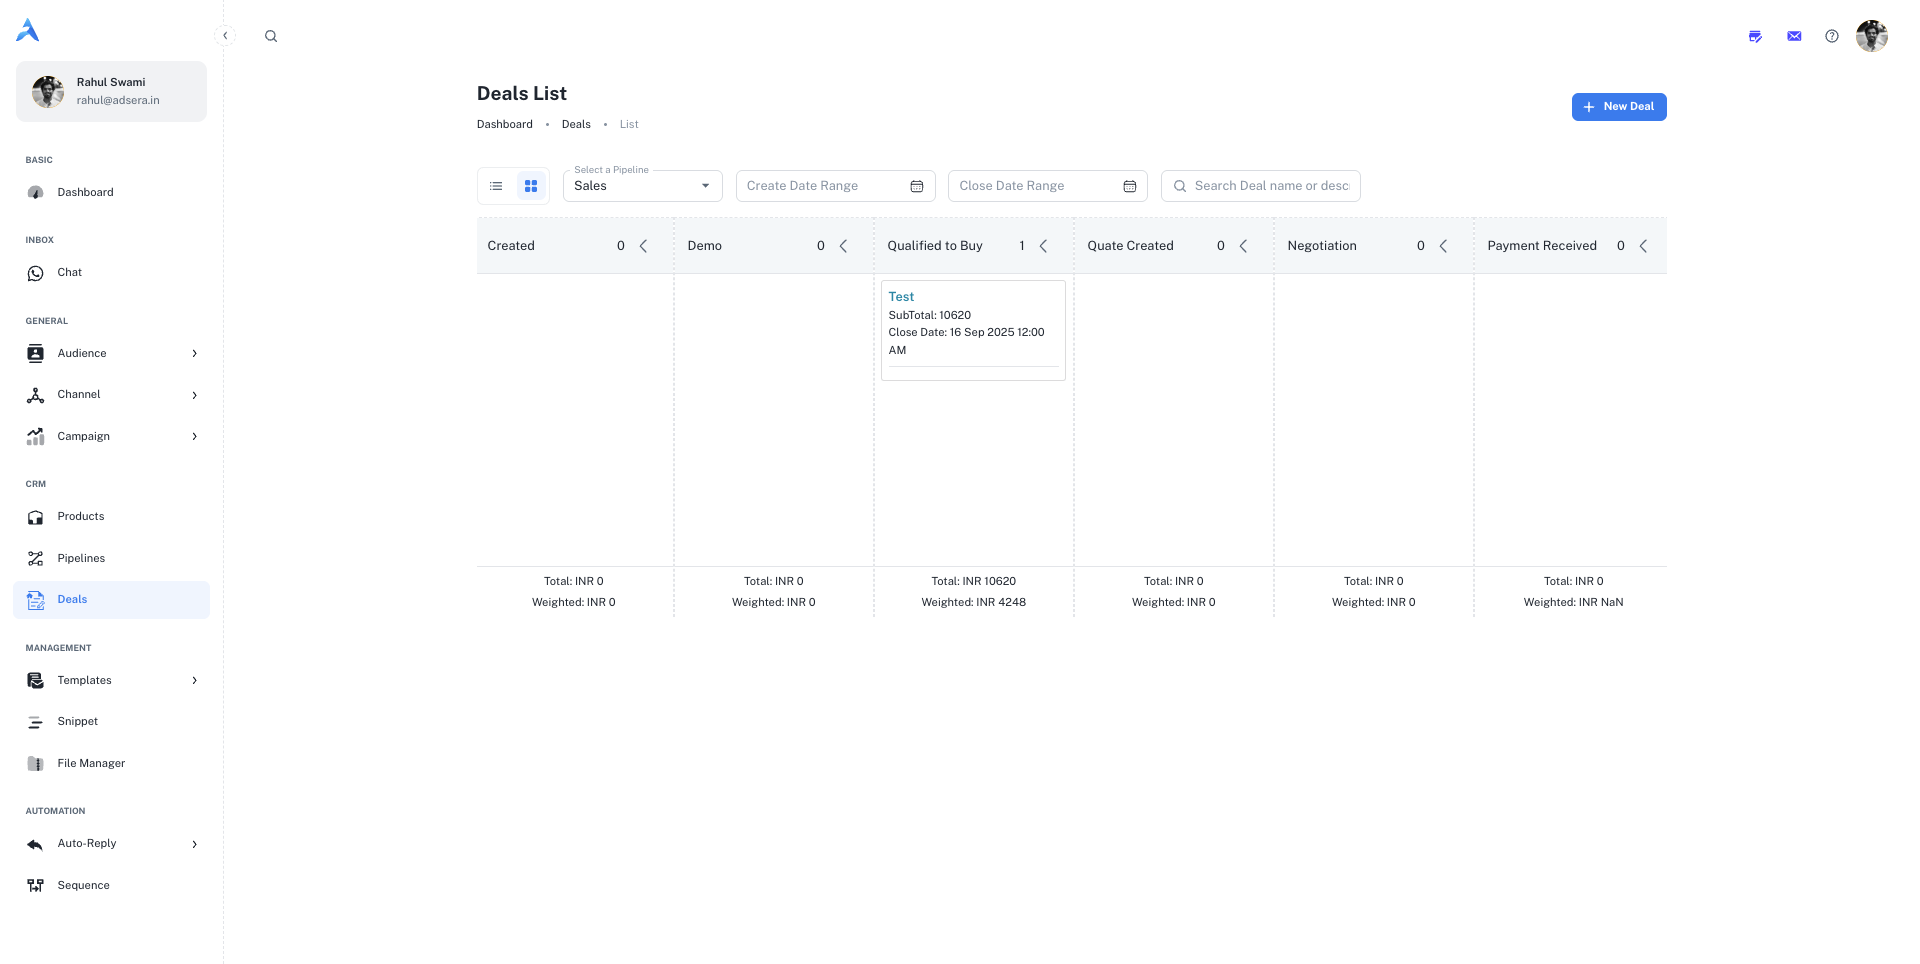Click the calendar icon in Create Date Range
Screen dimensions: 1920x964
point(916,186)
